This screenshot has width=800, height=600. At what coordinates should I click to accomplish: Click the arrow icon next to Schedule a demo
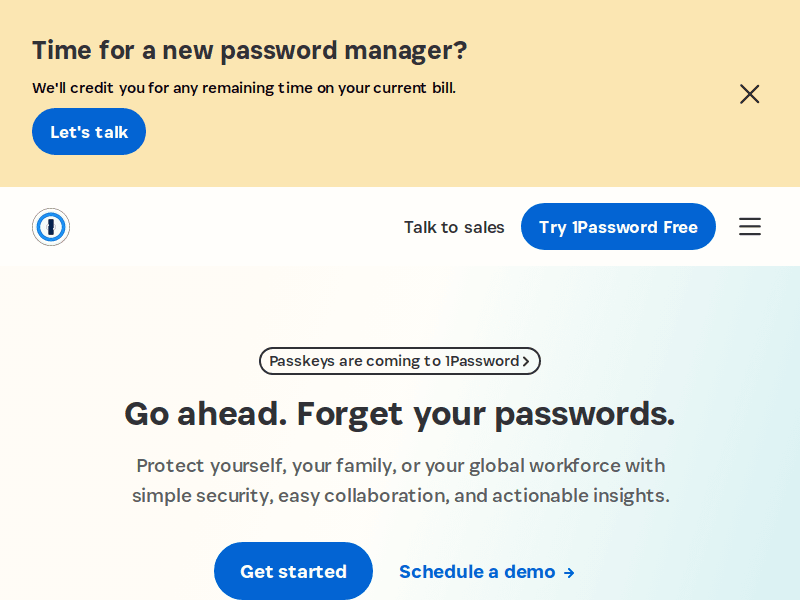click(569, 572)
